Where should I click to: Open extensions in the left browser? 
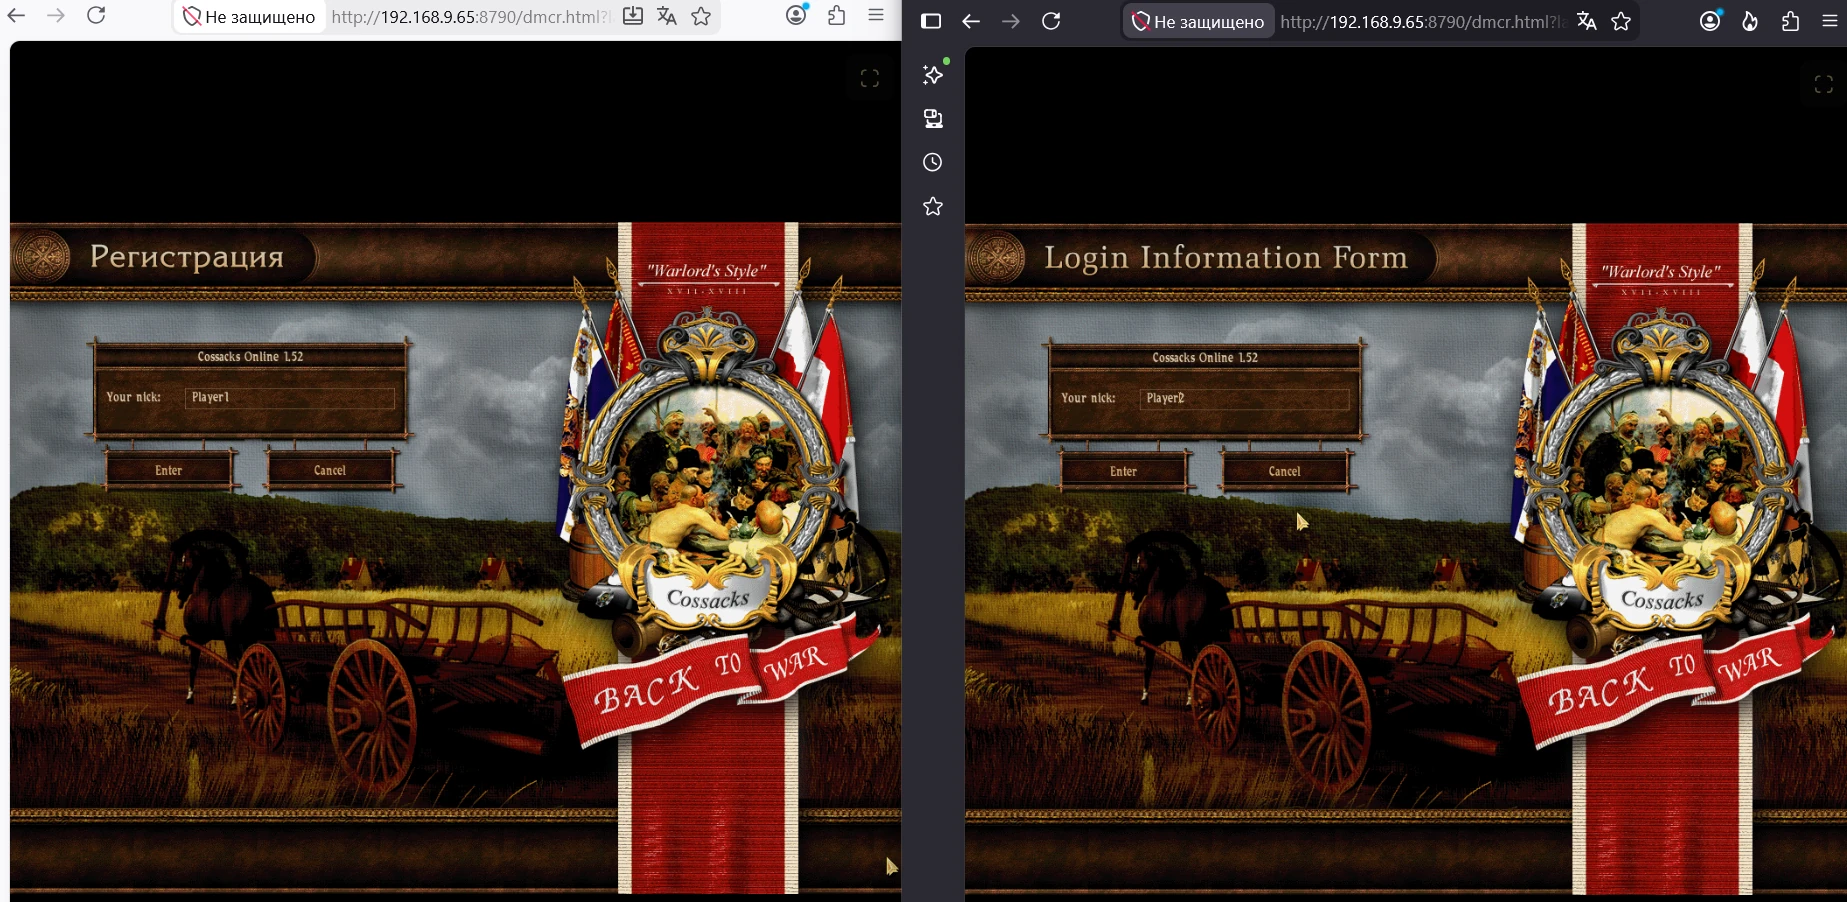[x=837, y=15]
